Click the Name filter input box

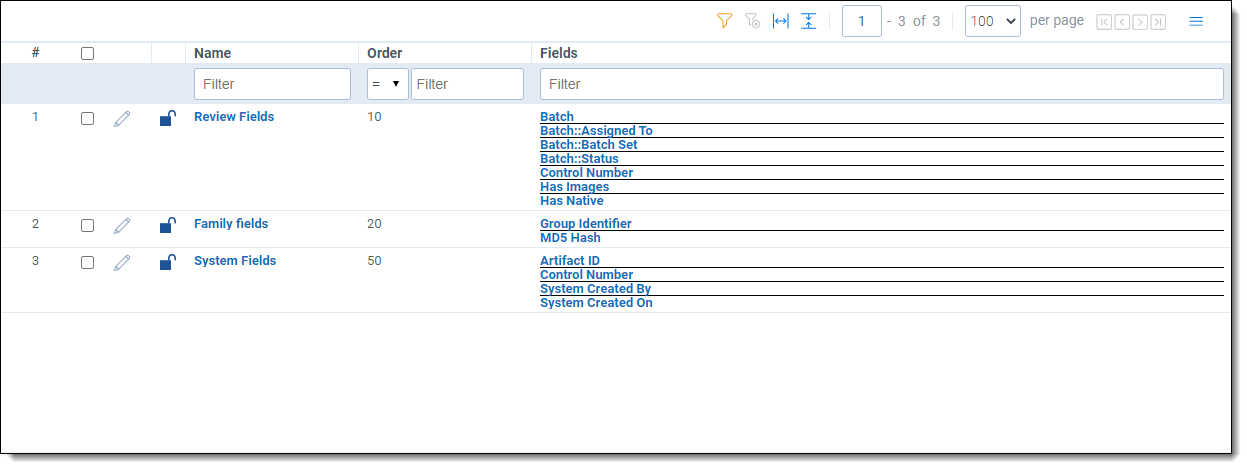[272, 84]
